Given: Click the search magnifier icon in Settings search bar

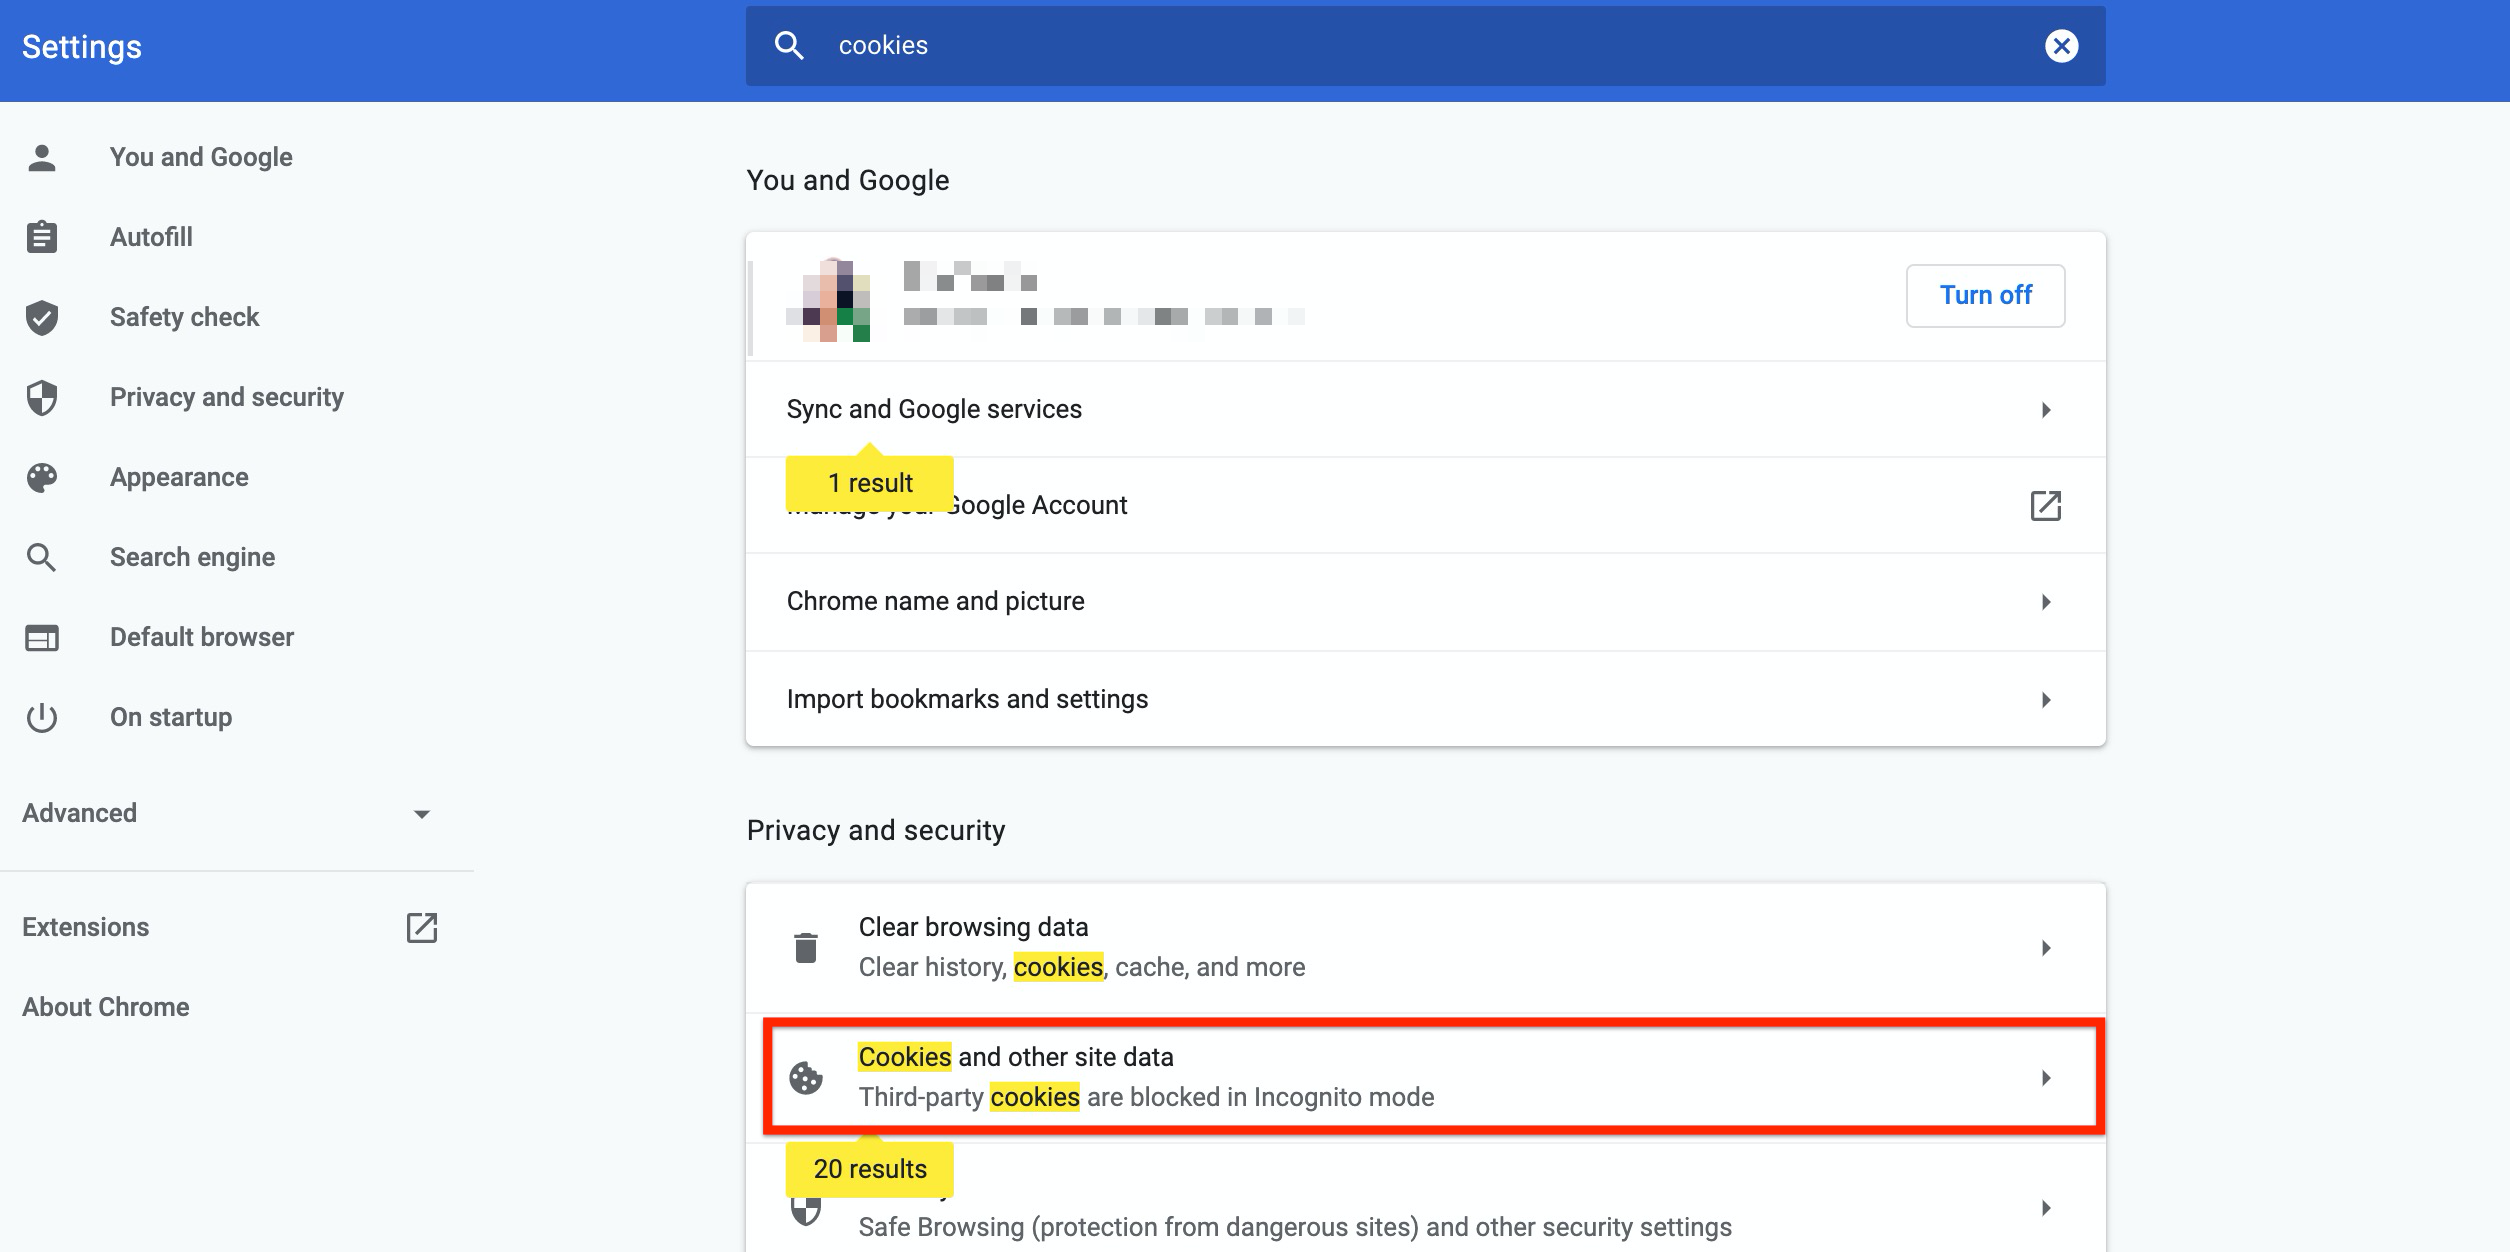Looking at the screenshot, I should click(789, 45).
